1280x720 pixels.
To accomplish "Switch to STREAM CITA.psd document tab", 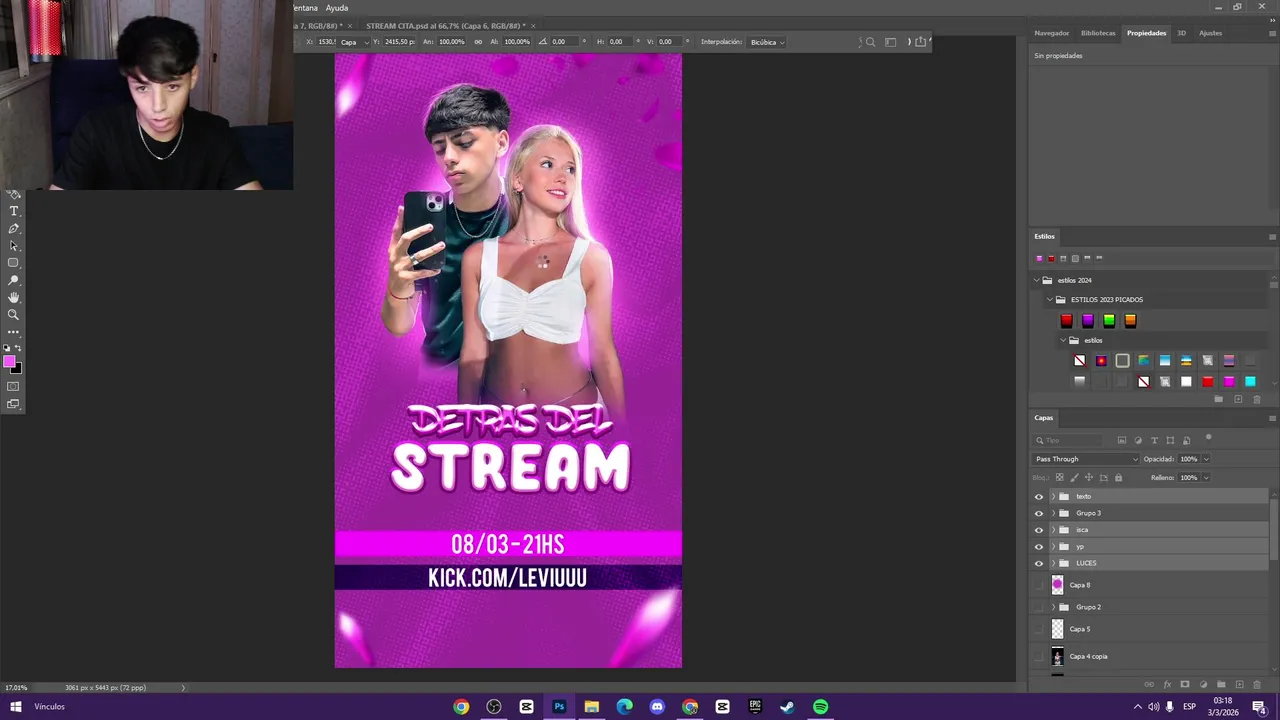I will [x=445, y=26].
